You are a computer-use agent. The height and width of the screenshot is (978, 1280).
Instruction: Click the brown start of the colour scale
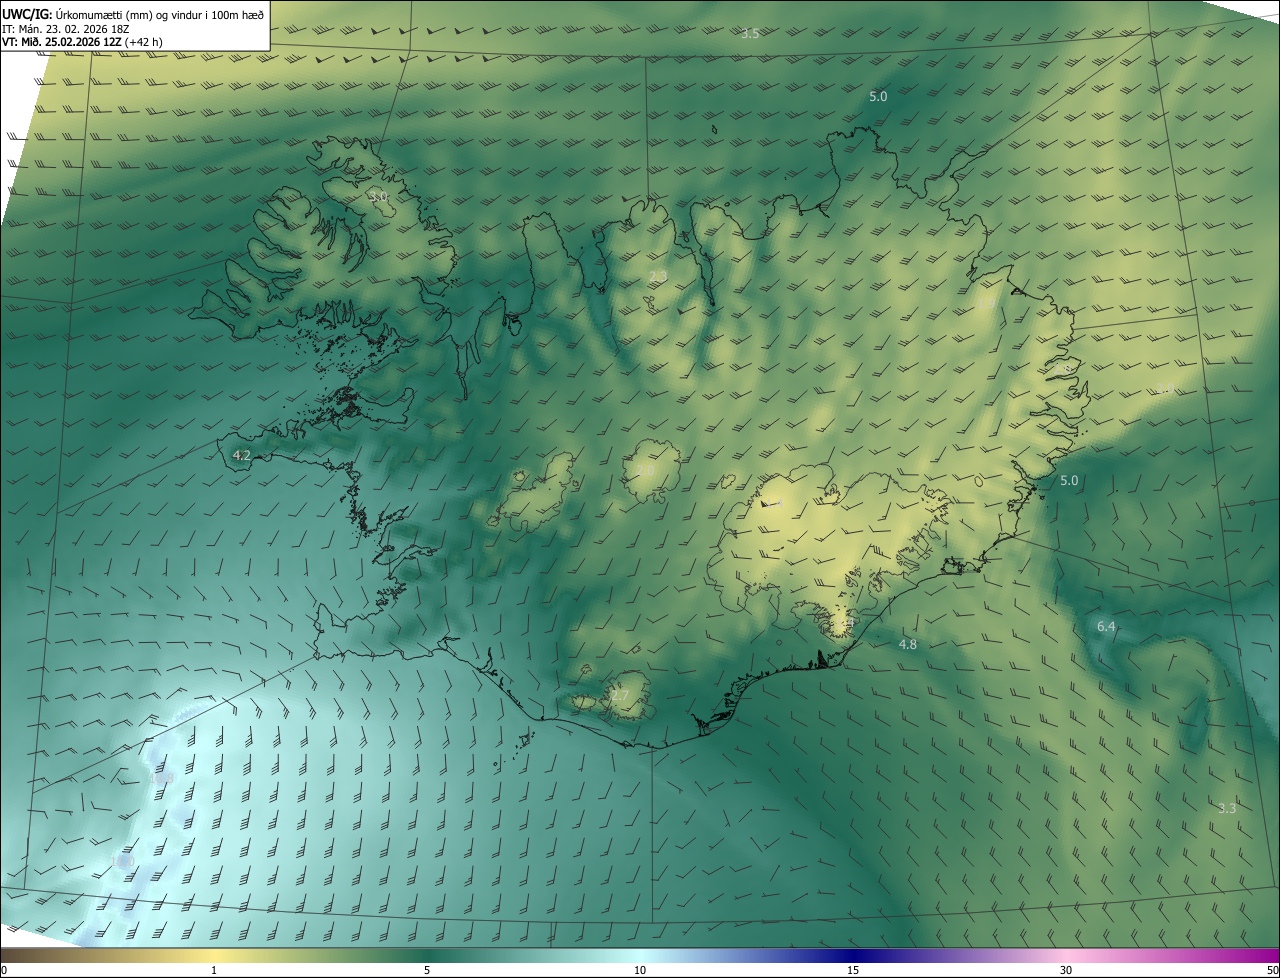tap(20, 955)
